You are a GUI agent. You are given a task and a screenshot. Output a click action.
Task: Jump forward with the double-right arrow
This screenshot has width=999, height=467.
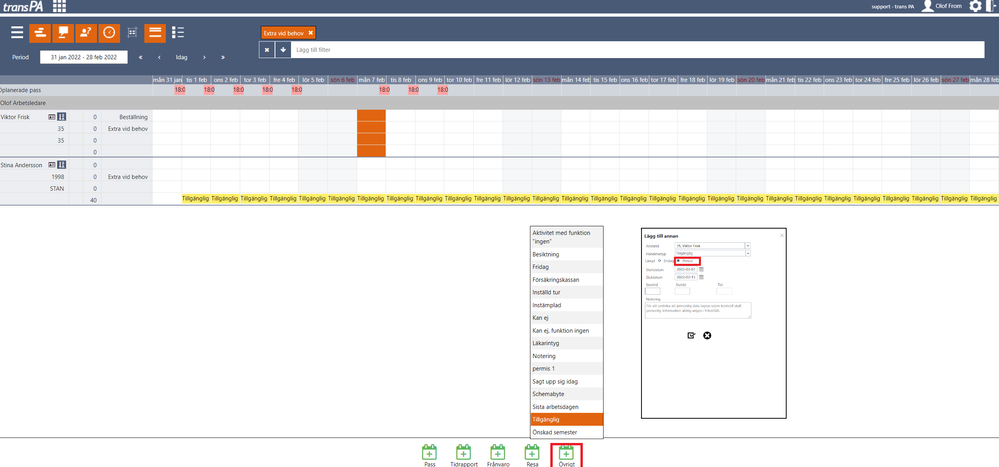pyautogui.click(x=222, y=57)
